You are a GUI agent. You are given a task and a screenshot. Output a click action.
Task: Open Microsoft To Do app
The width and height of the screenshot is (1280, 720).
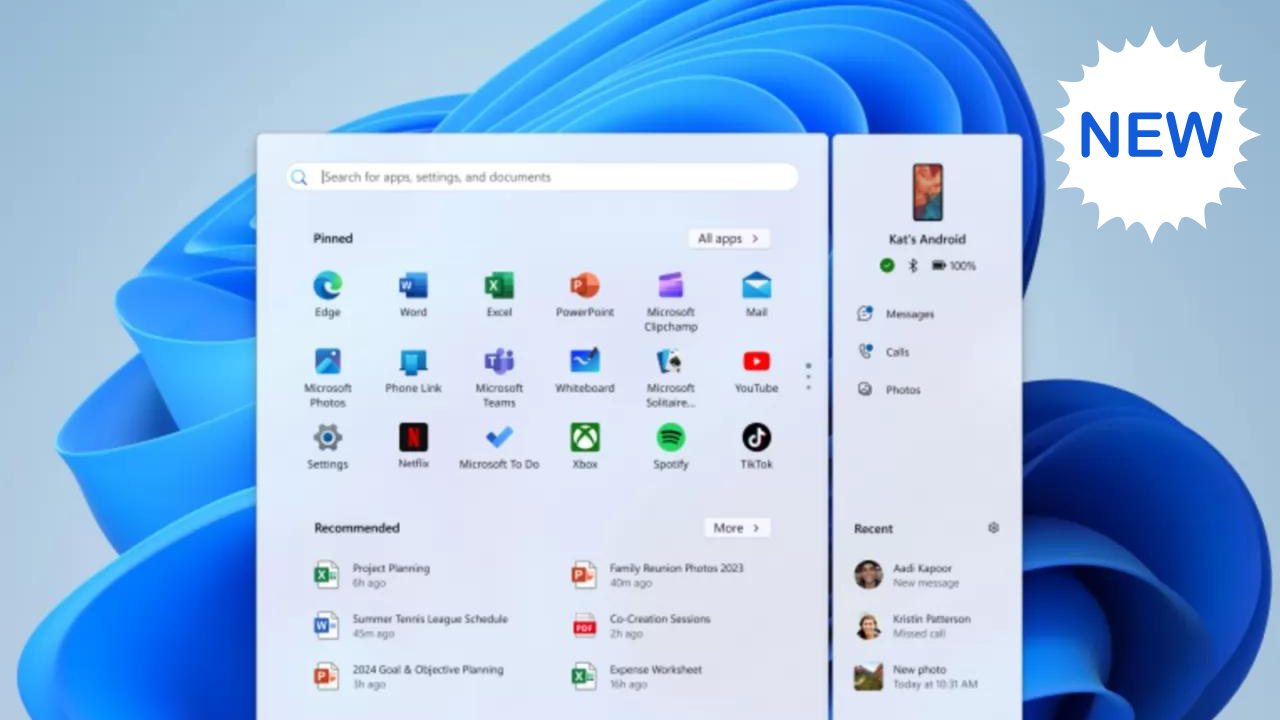click(x=499, y=446)
